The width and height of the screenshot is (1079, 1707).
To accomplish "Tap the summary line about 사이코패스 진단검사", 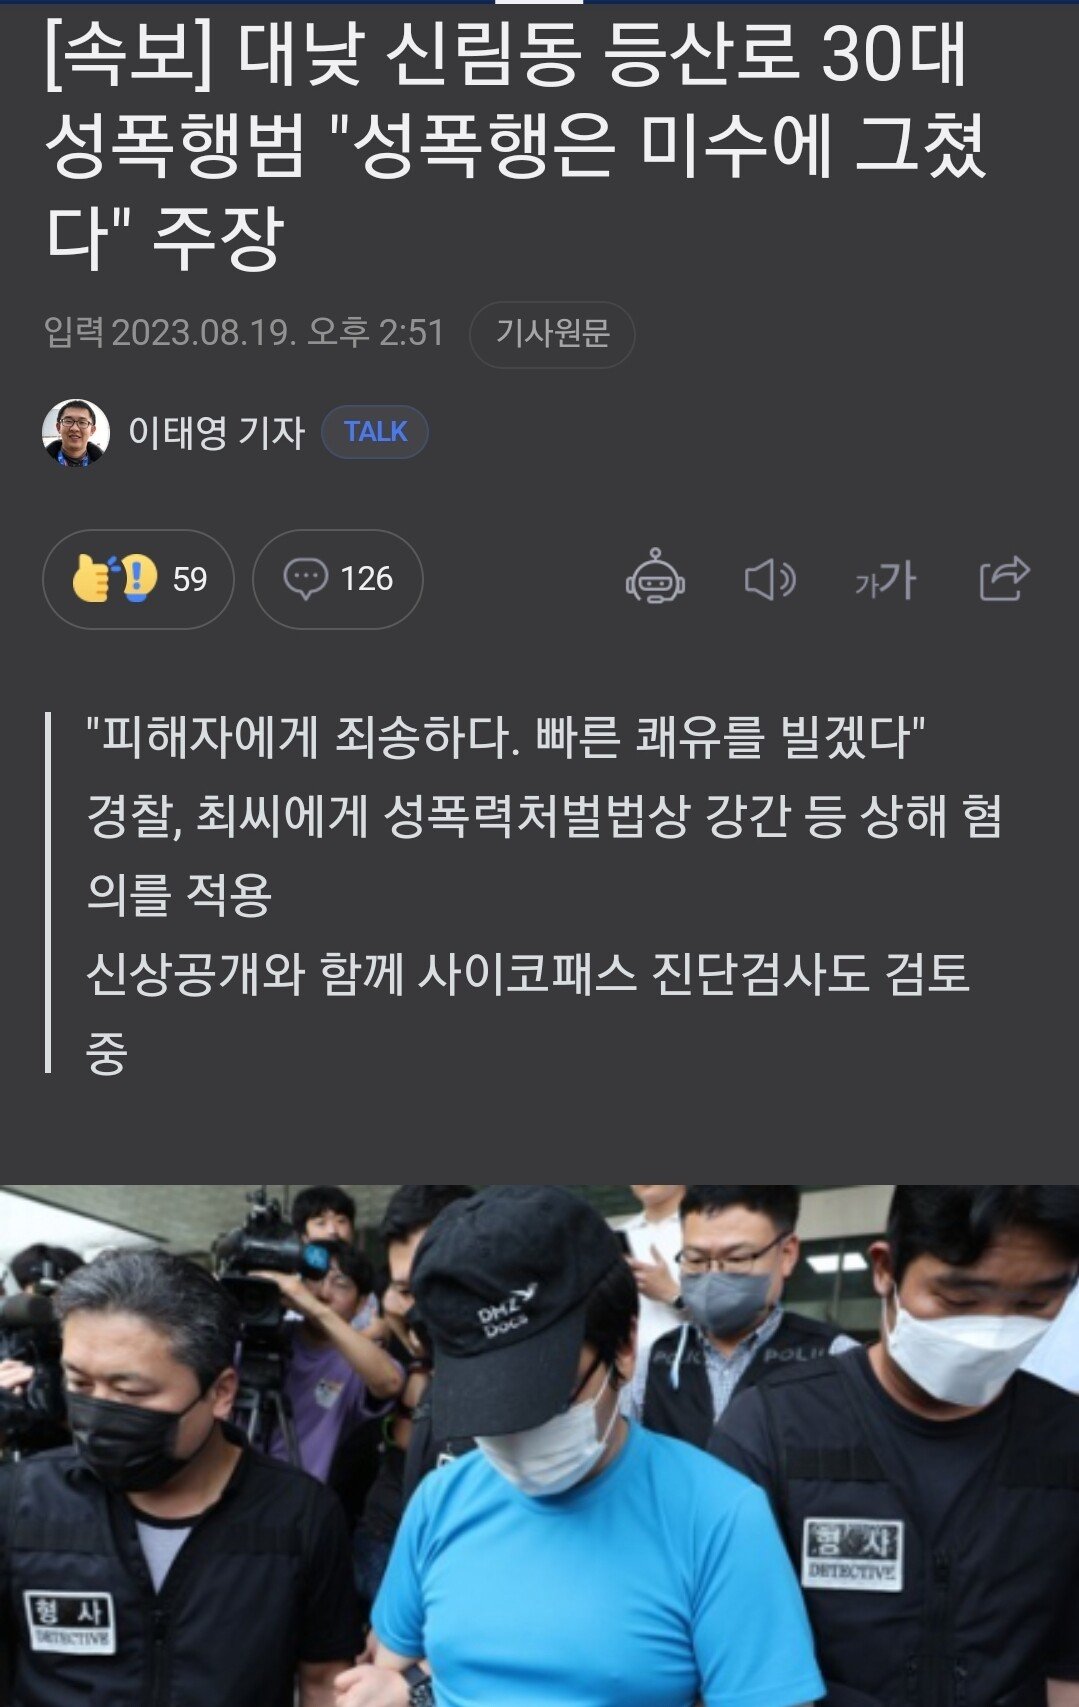I will 528,1012.
